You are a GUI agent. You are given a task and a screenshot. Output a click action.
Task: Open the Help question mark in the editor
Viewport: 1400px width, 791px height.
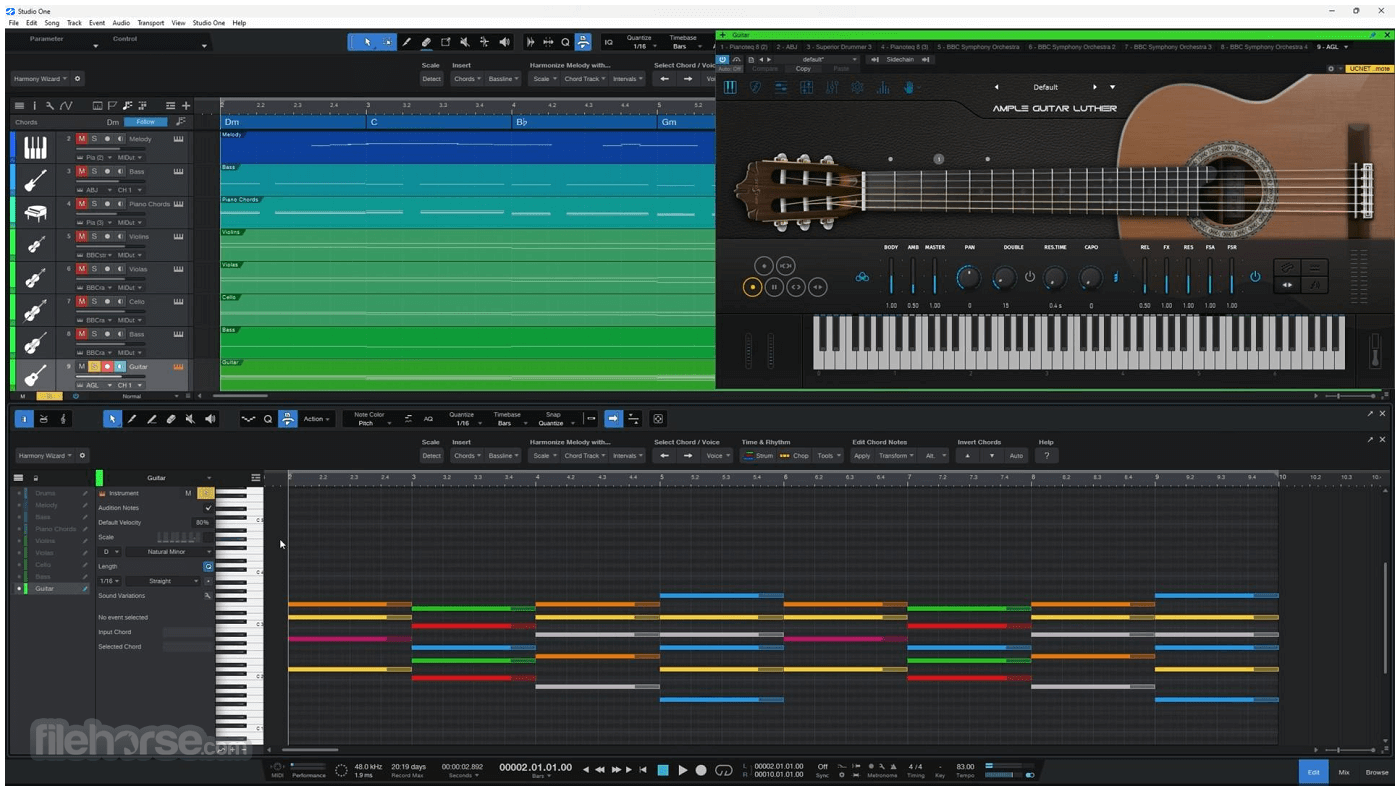coord(1047,456)
